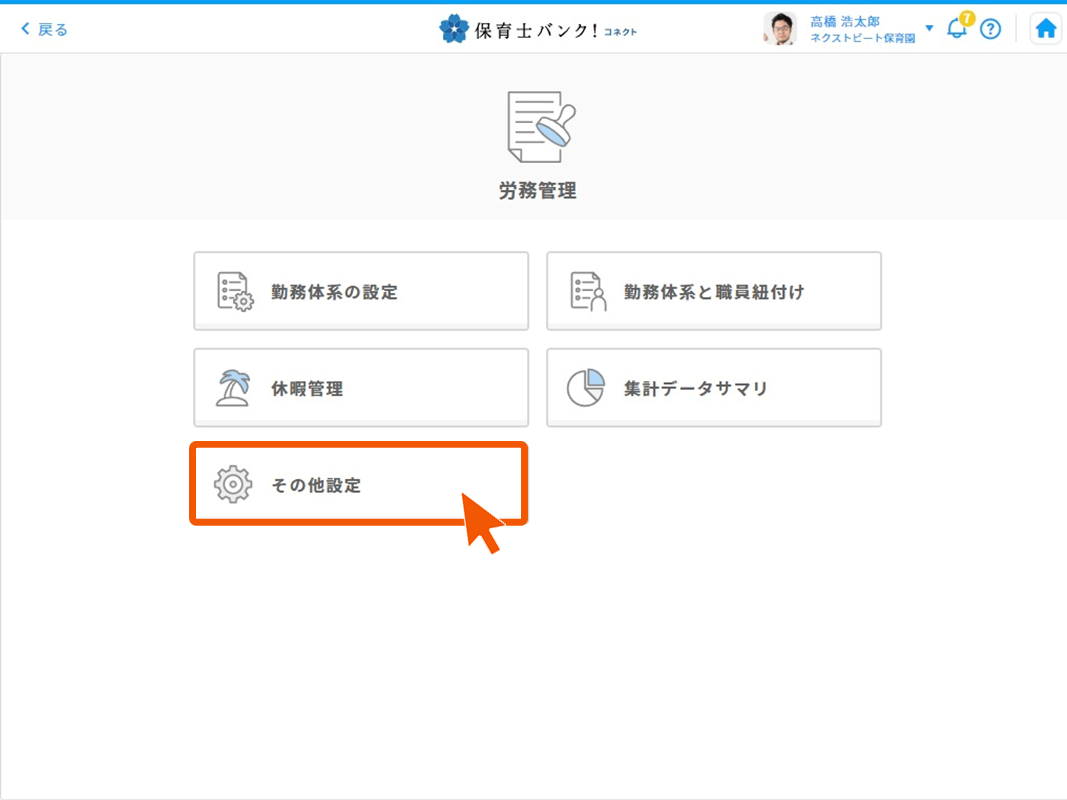Viewport: 1067px width, 800px height.
Task: Click the 保育士バンク！コネクト flower logo
Action: [454, 29]
